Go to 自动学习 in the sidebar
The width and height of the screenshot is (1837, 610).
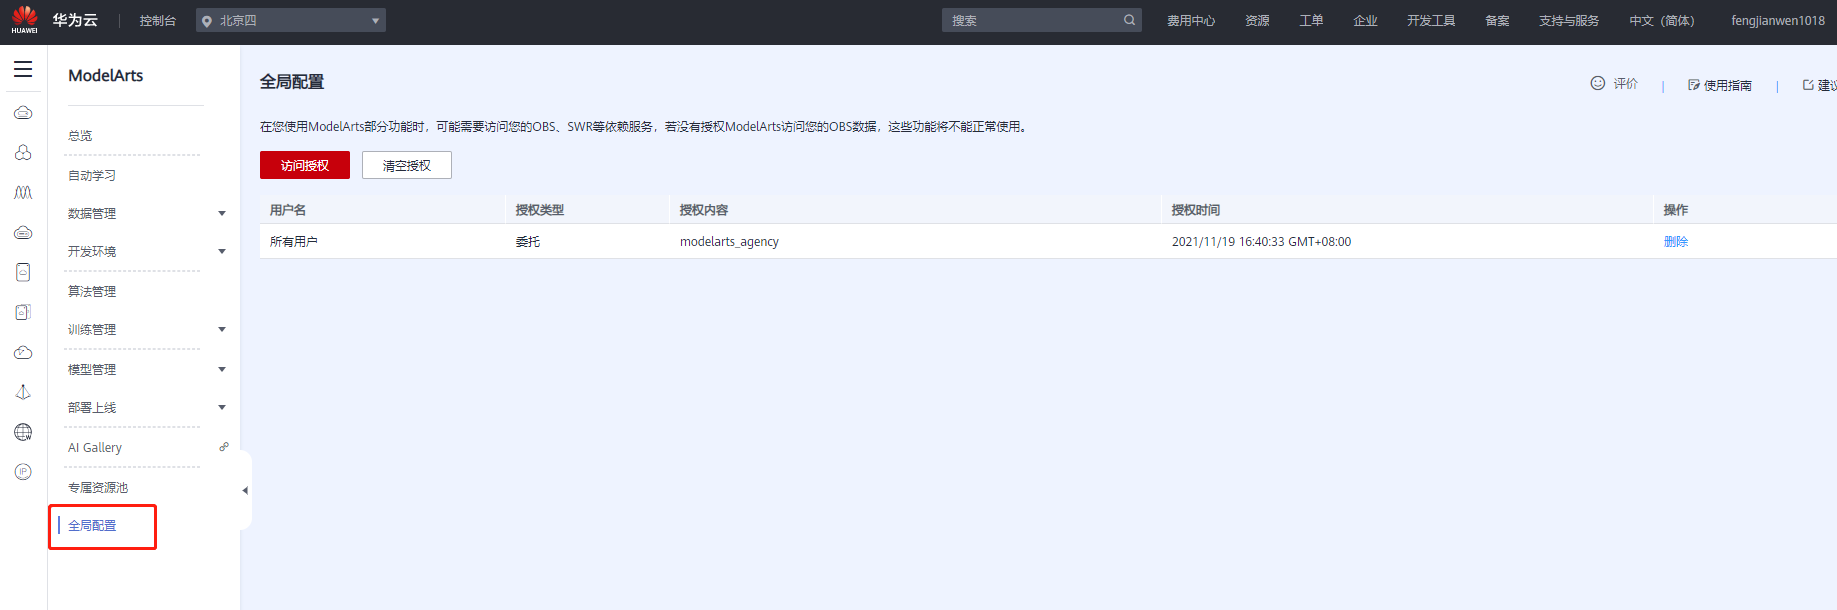(92, 175)
